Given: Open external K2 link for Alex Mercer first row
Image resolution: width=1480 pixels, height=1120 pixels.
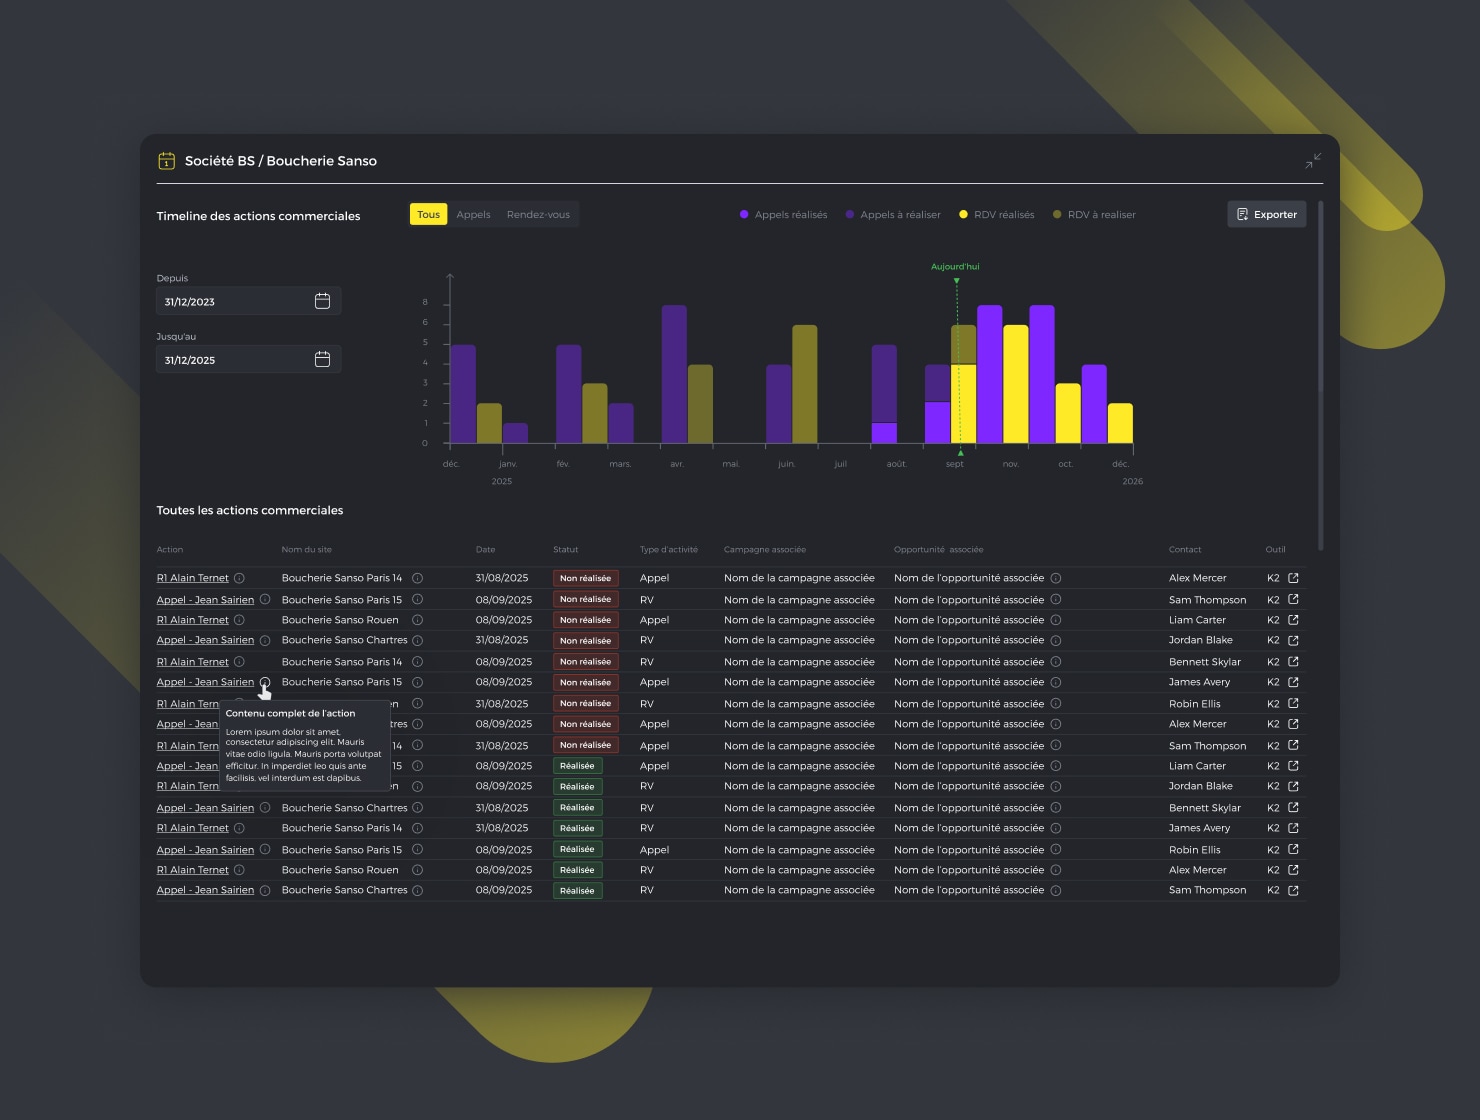Looking at the screenshot, I should (x=1293, y=578).
